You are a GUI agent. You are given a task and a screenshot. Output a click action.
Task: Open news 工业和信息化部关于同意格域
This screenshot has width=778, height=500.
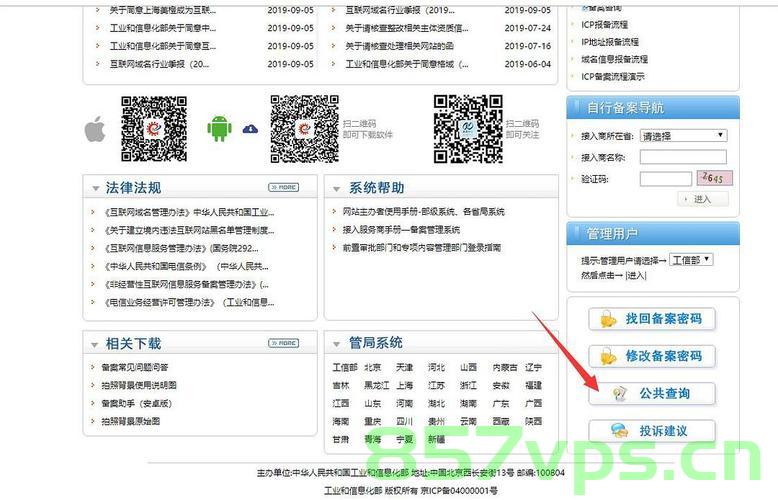(x=407, y=64)
